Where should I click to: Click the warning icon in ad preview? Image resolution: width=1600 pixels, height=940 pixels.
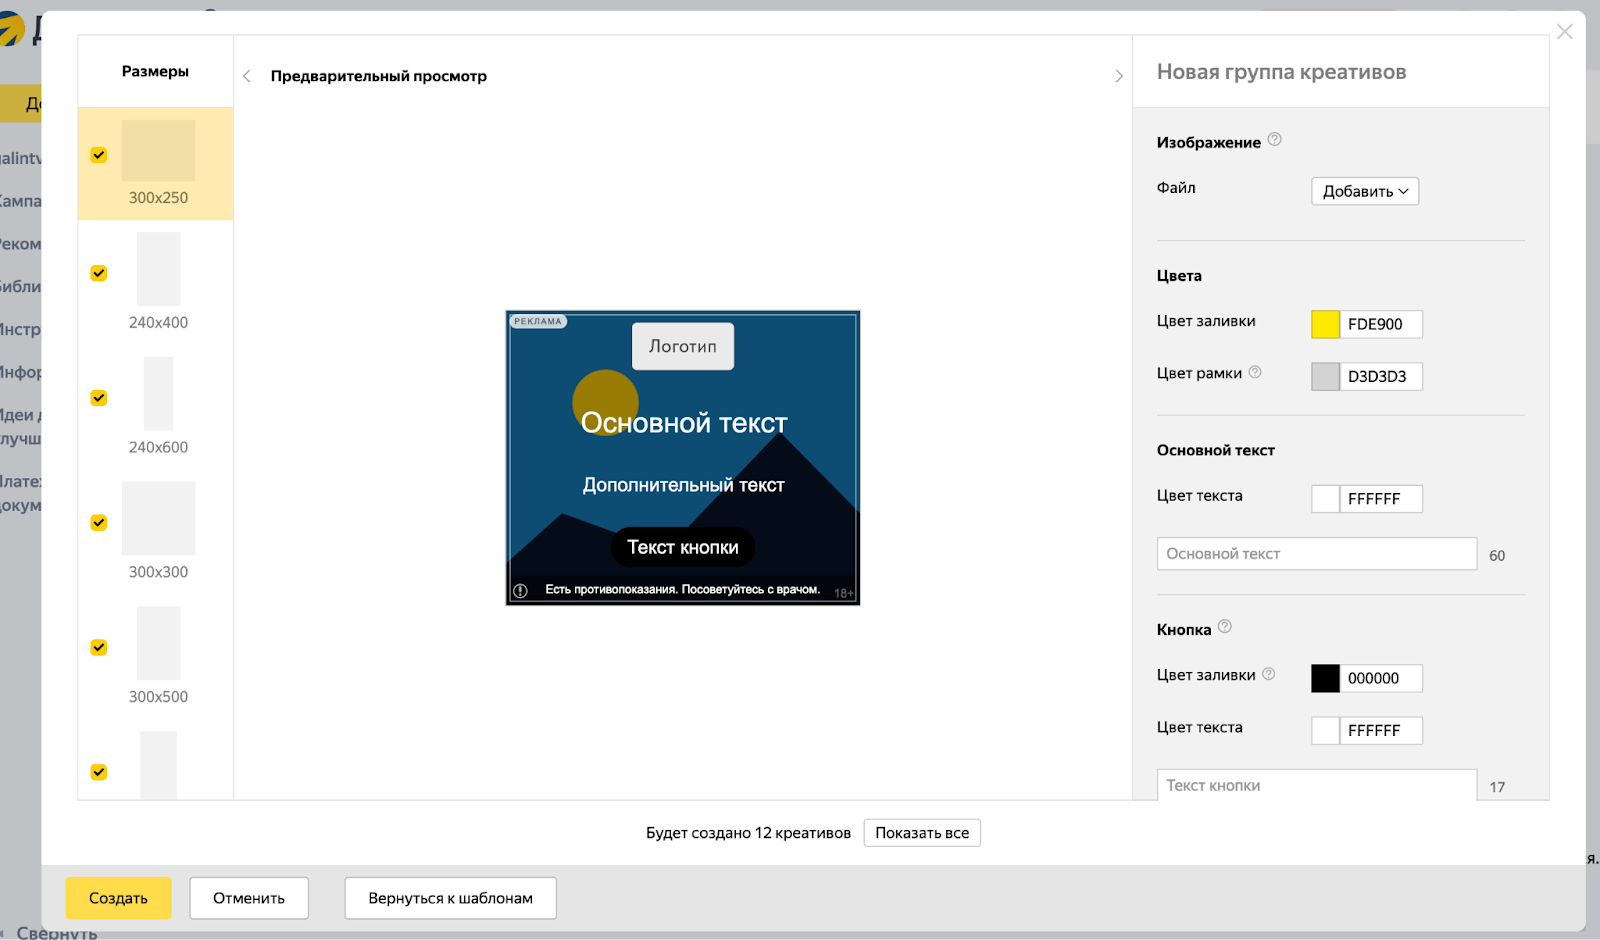[x=520, y=591]
